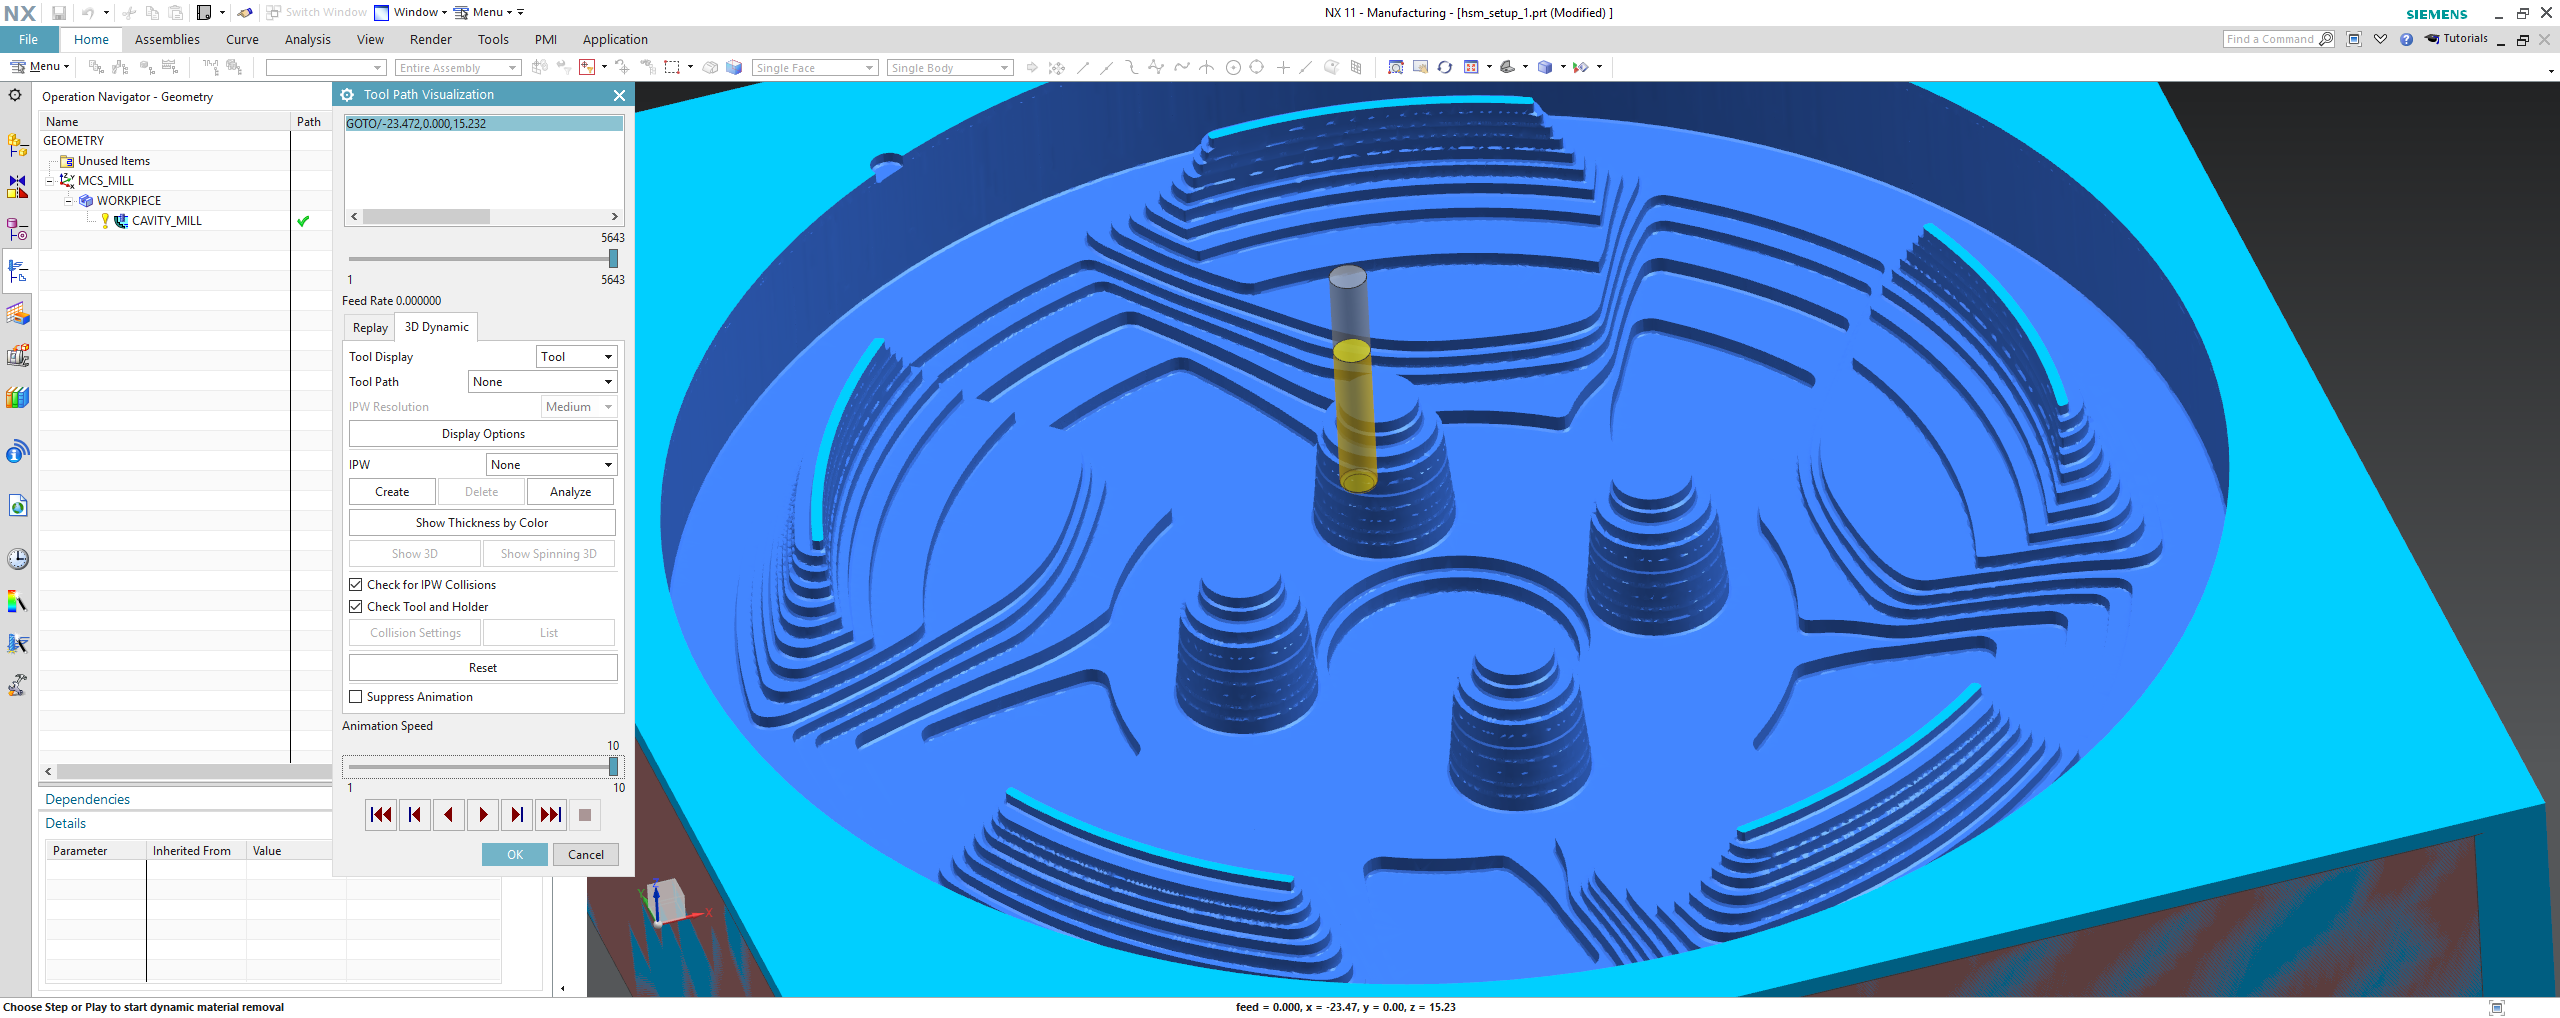Close the Tool Path Visualization dialog

(619, 95)
